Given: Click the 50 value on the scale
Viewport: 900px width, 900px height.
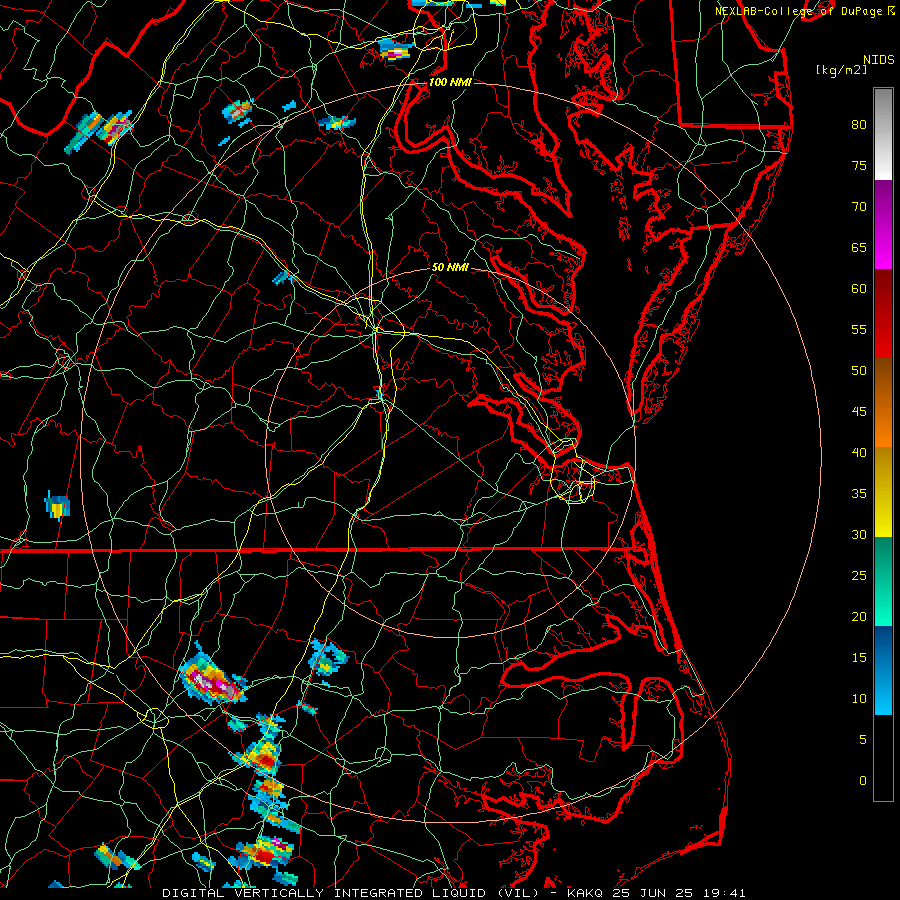Looking at the screenshot, I should point(859,370).
